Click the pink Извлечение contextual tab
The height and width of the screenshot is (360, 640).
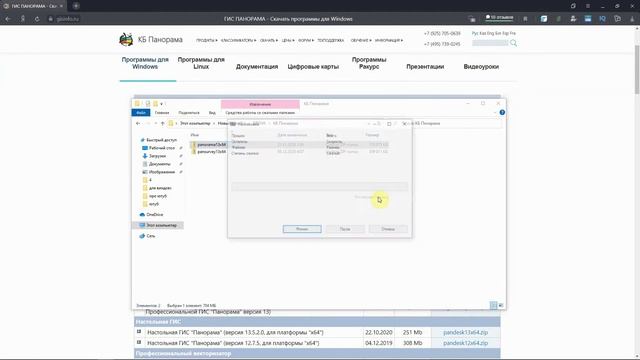[x=260, y=104]
